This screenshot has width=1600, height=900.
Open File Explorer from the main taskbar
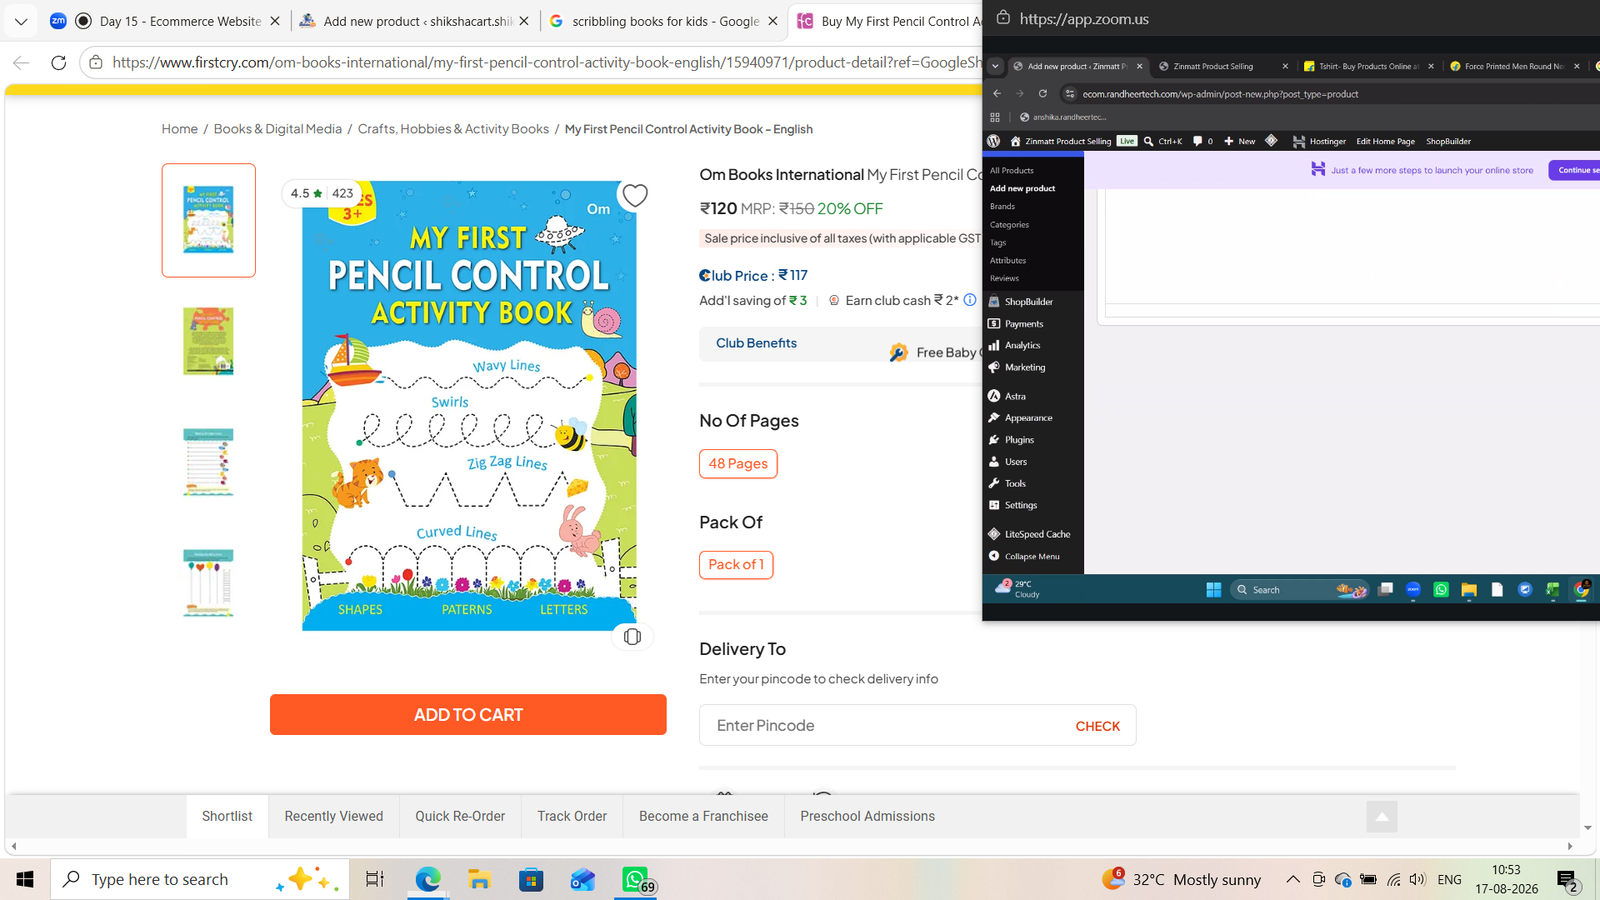[480, 879]
